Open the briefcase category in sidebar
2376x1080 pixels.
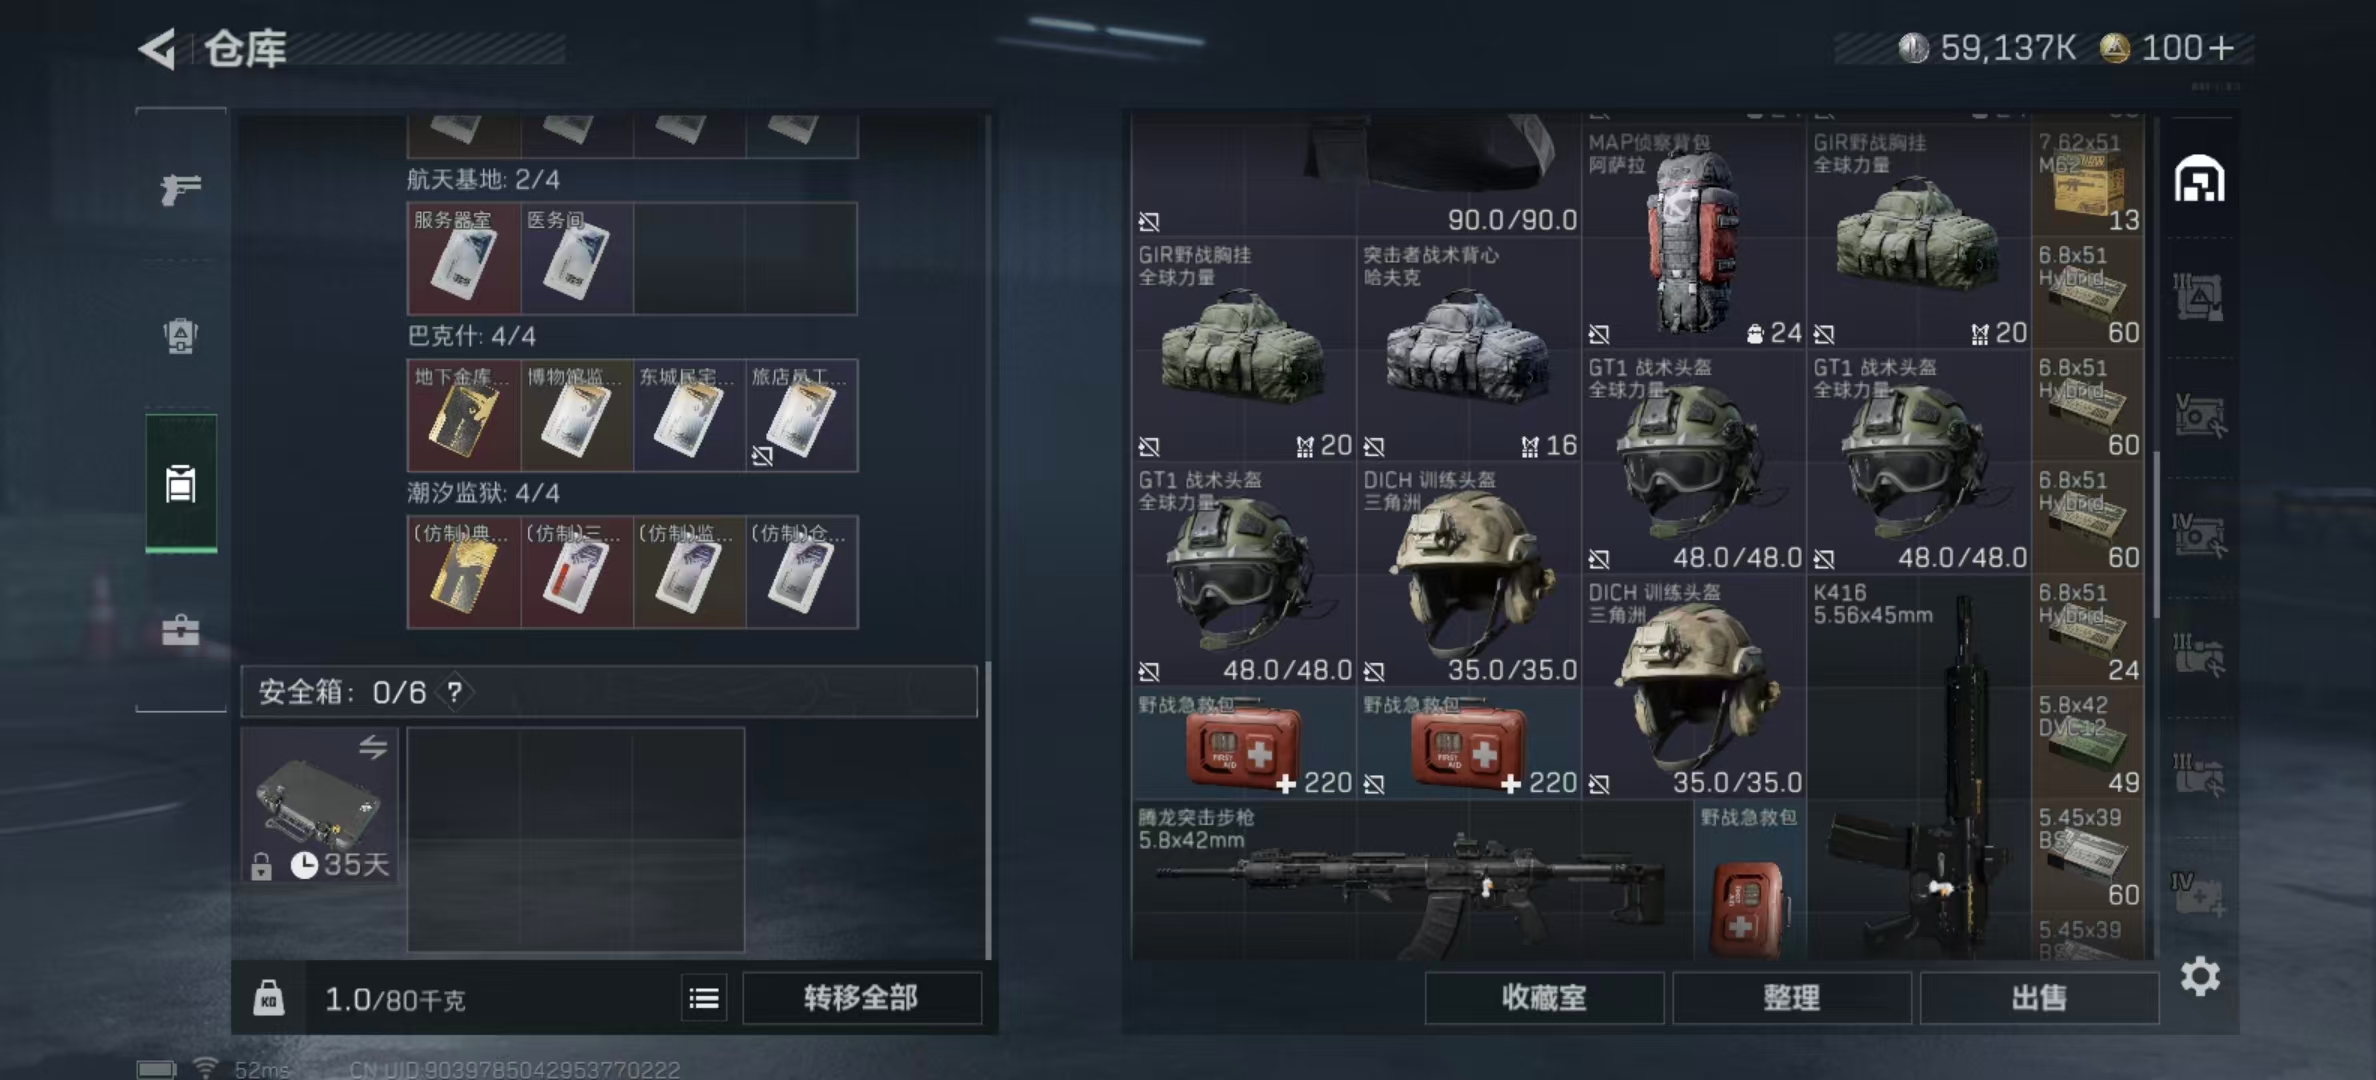(181, 630)
